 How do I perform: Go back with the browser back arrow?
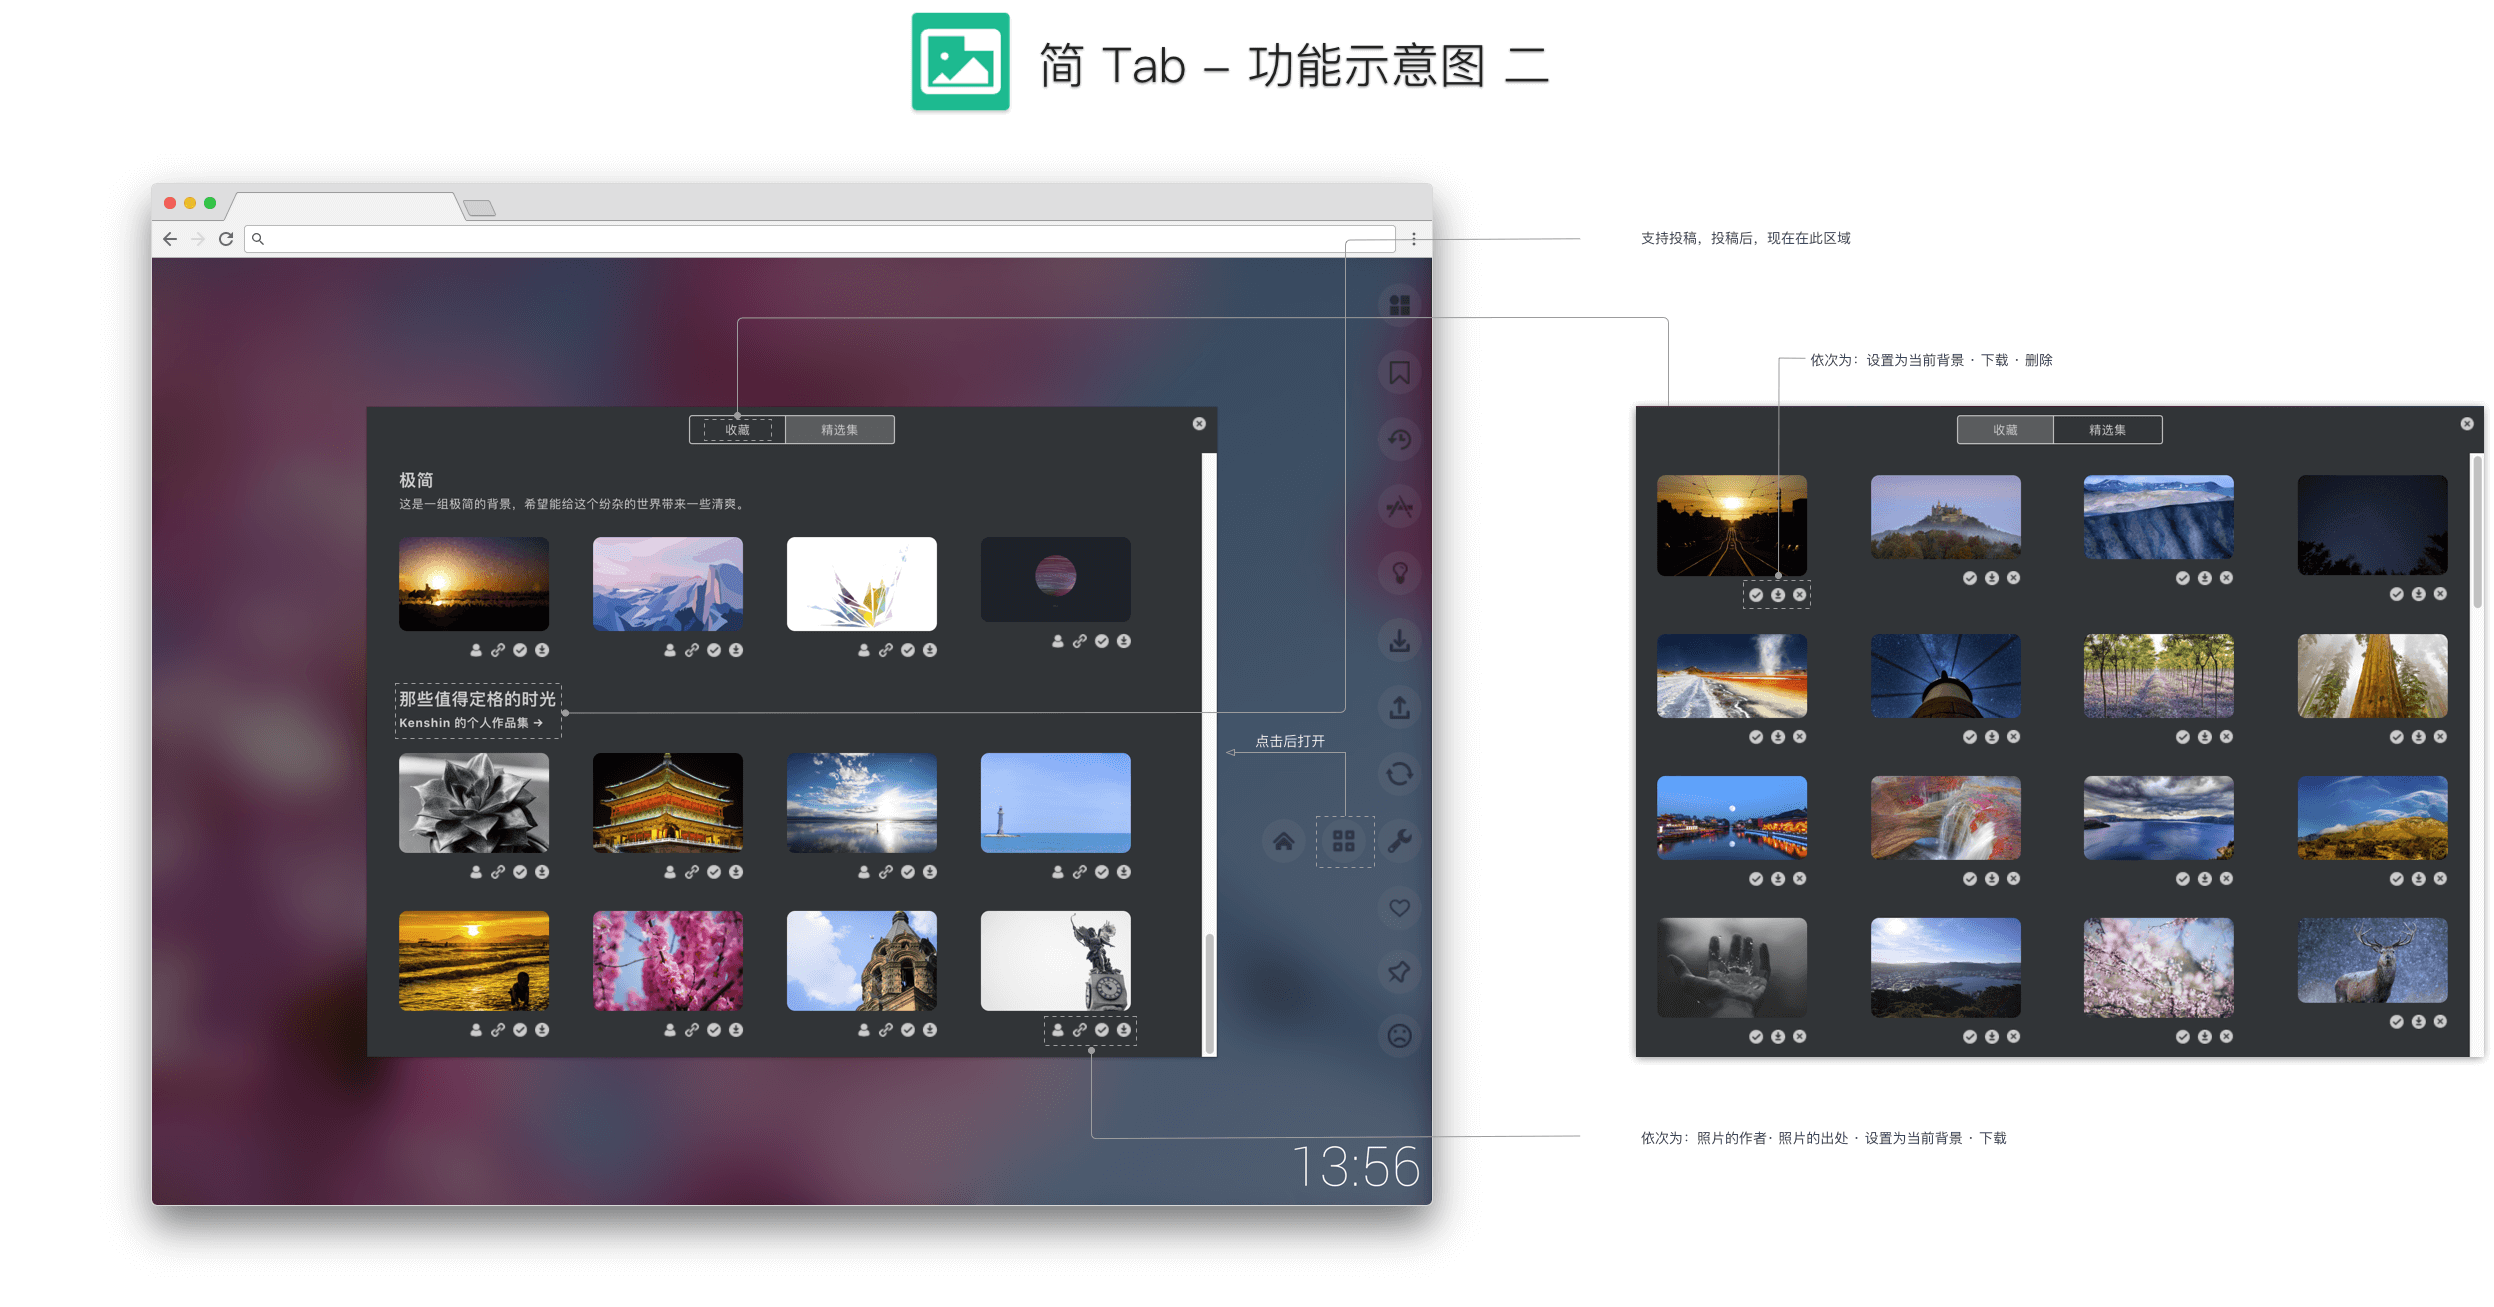(x=170, y=239)
